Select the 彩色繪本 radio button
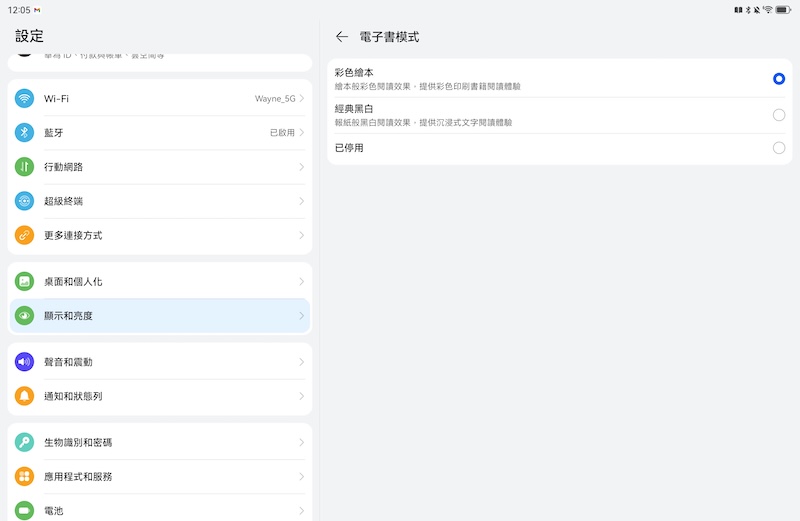This screenshot has width=800, height=521. tap(779, 79)
